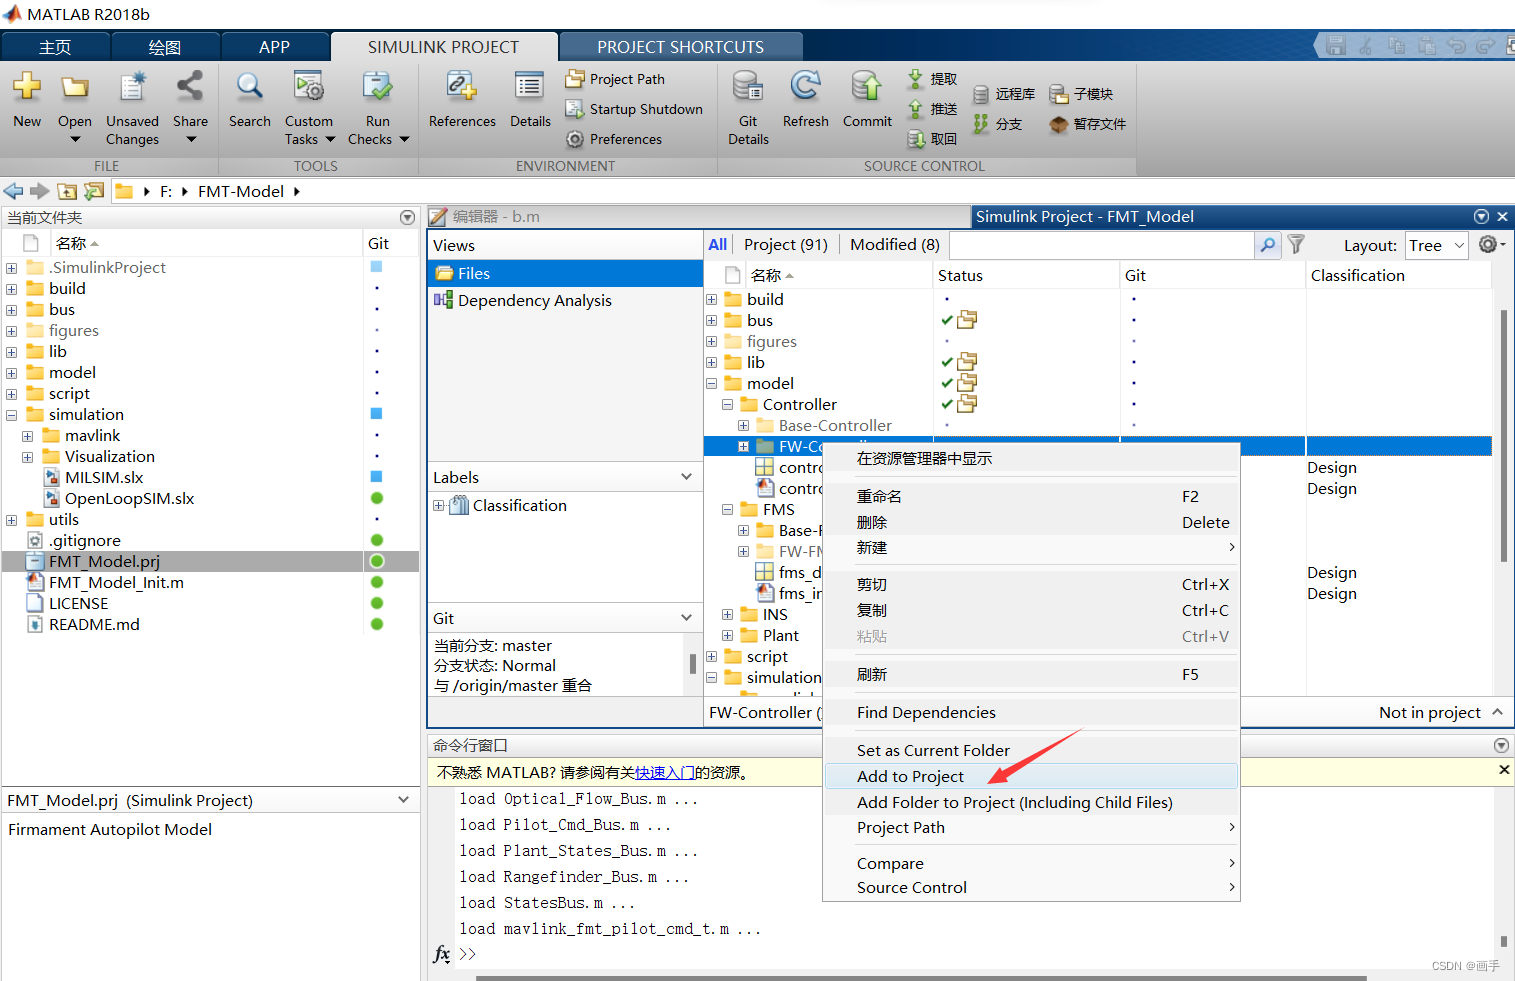
Task: Show Modified (8) files filter
Action: (895, 245)
